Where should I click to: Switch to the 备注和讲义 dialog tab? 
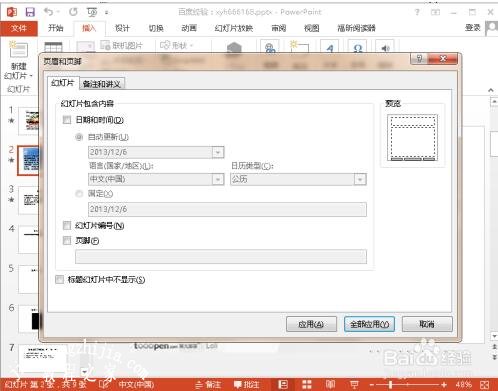click(102, 84)
